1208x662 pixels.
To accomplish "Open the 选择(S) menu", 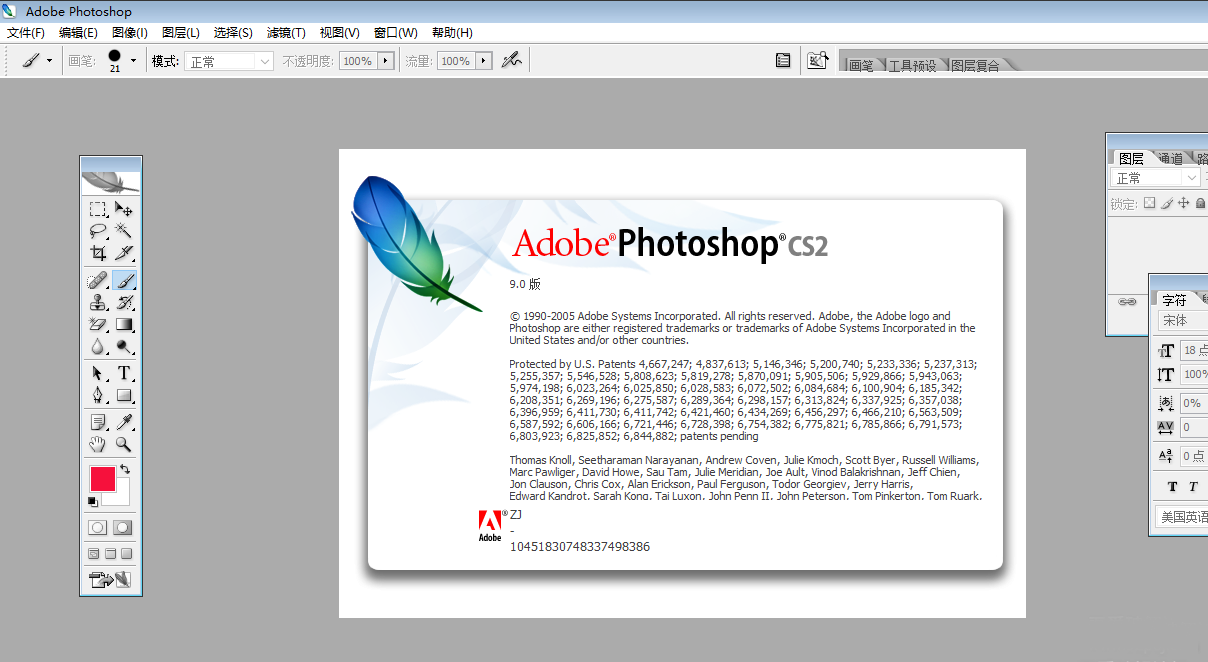I will pos(233,33).
